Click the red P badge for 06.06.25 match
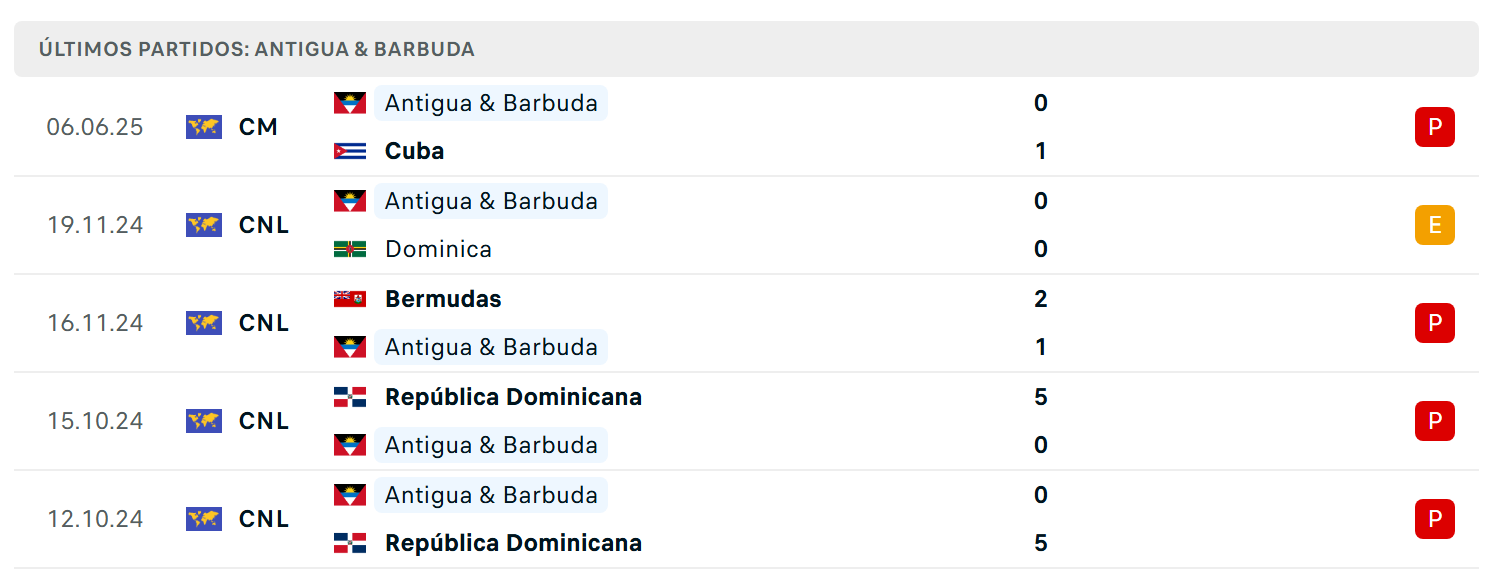The width and height of the screenshot is (1490, 583). click(x=1435, y=127)
